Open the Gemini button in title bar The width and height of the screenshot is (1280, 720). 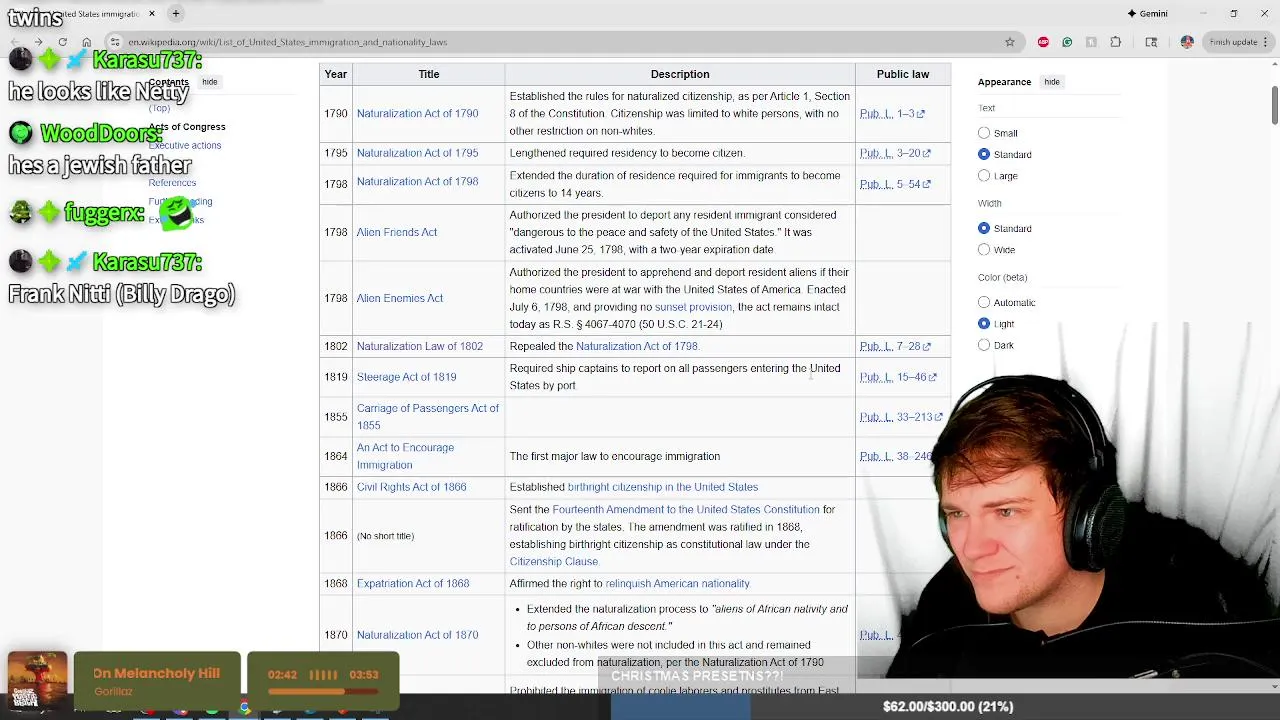tap(1147, 13)
